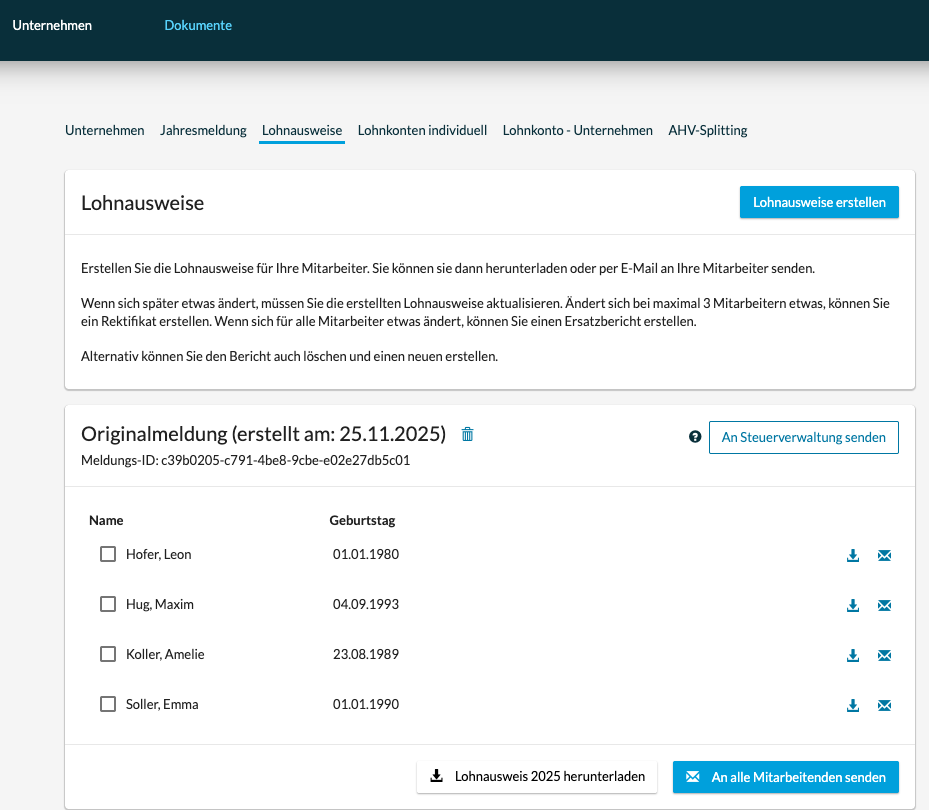Go to the AHV-Splitting tab

point(708,130)
